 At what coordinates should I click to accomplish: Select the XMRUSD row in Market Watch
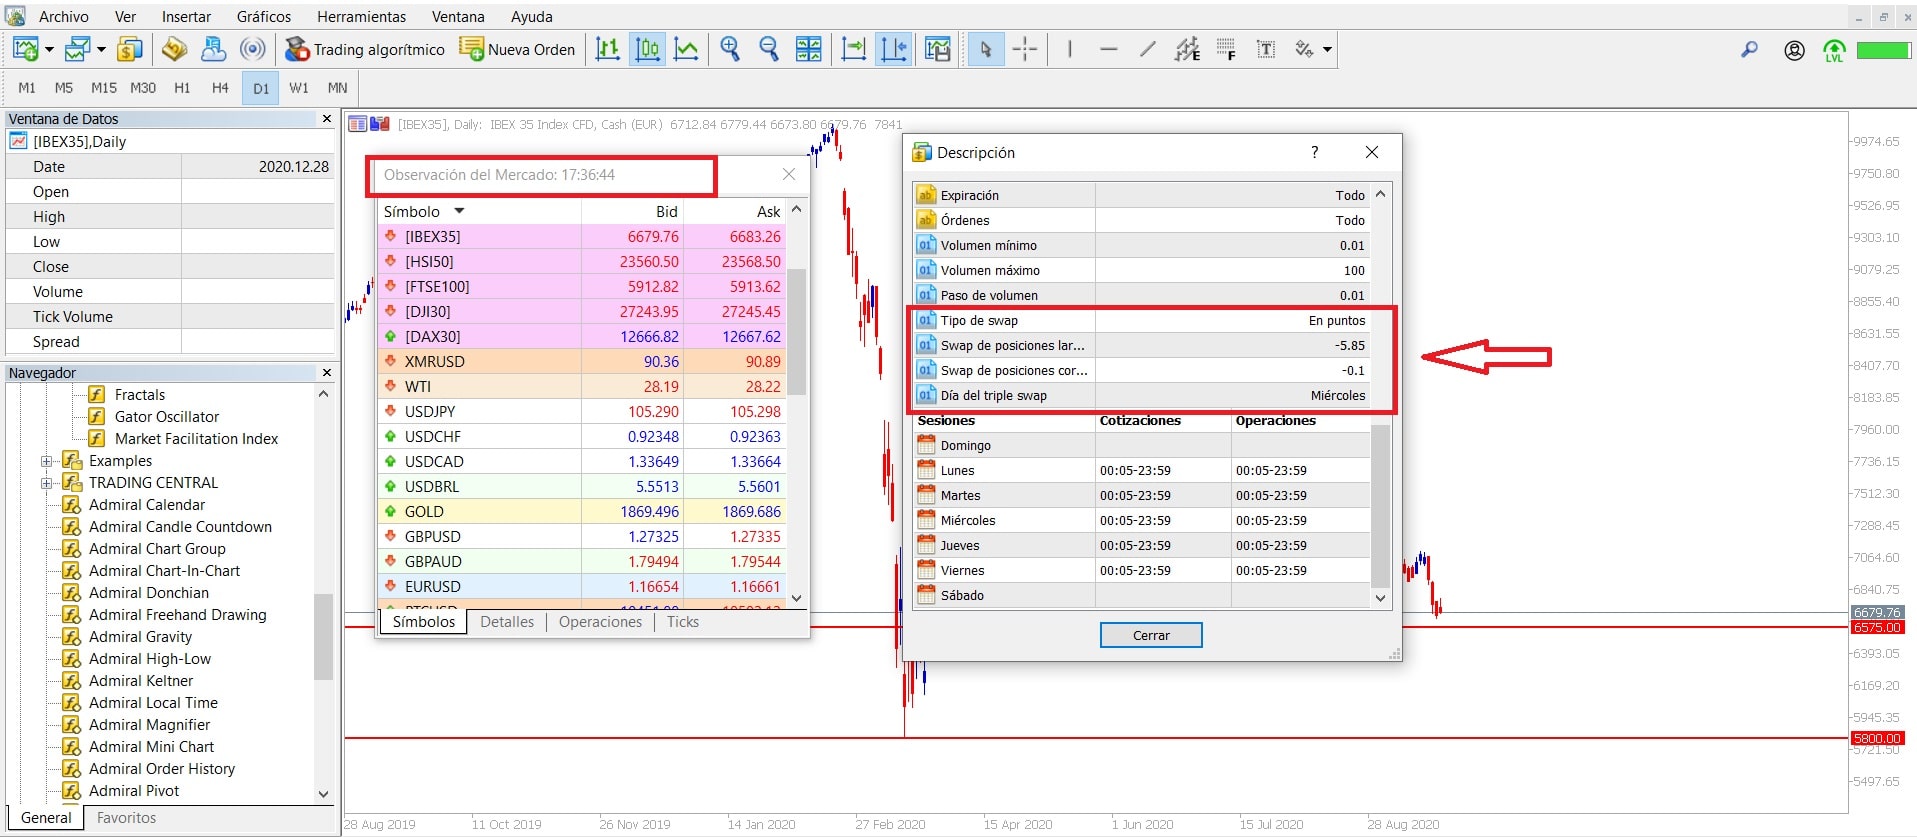point(581,361)
